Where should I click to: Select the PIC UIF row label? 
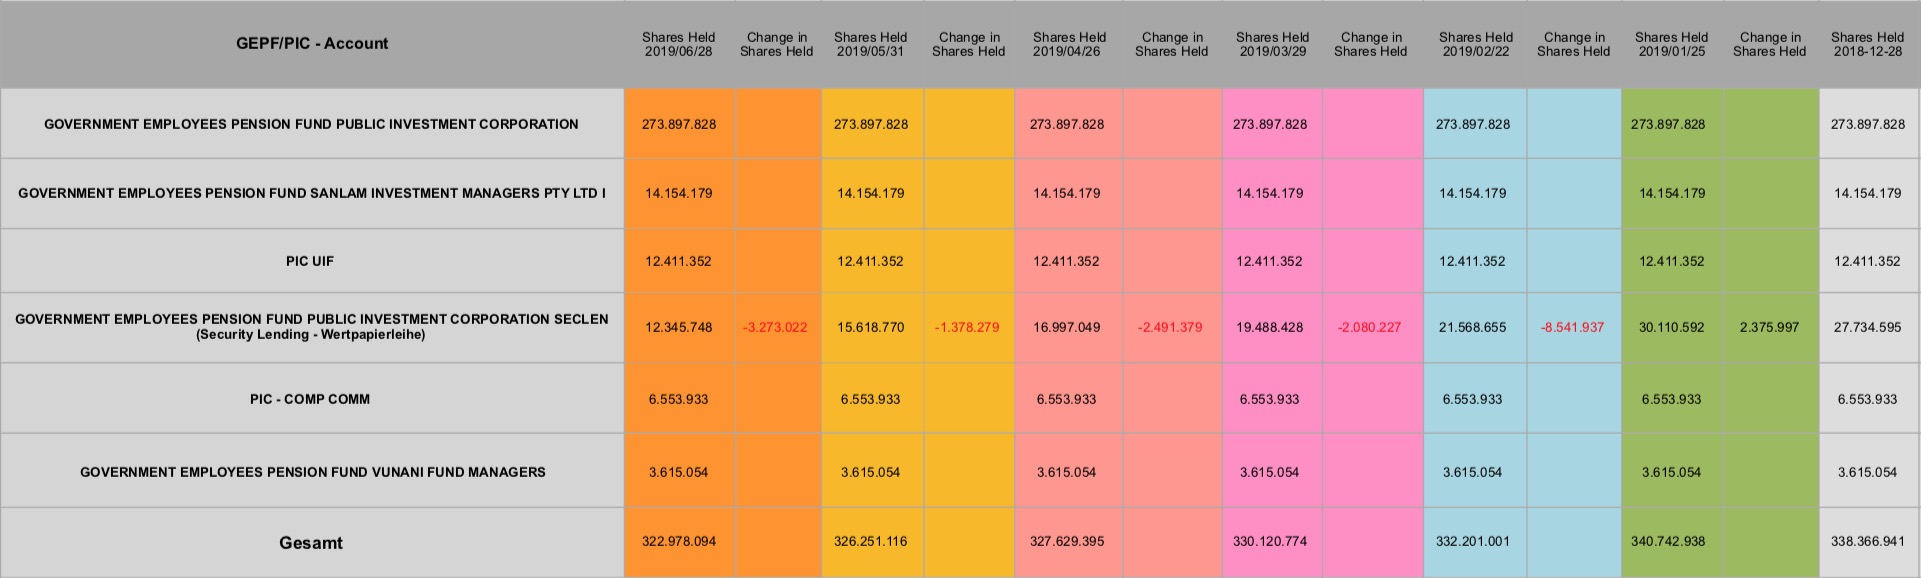[310, 262]
